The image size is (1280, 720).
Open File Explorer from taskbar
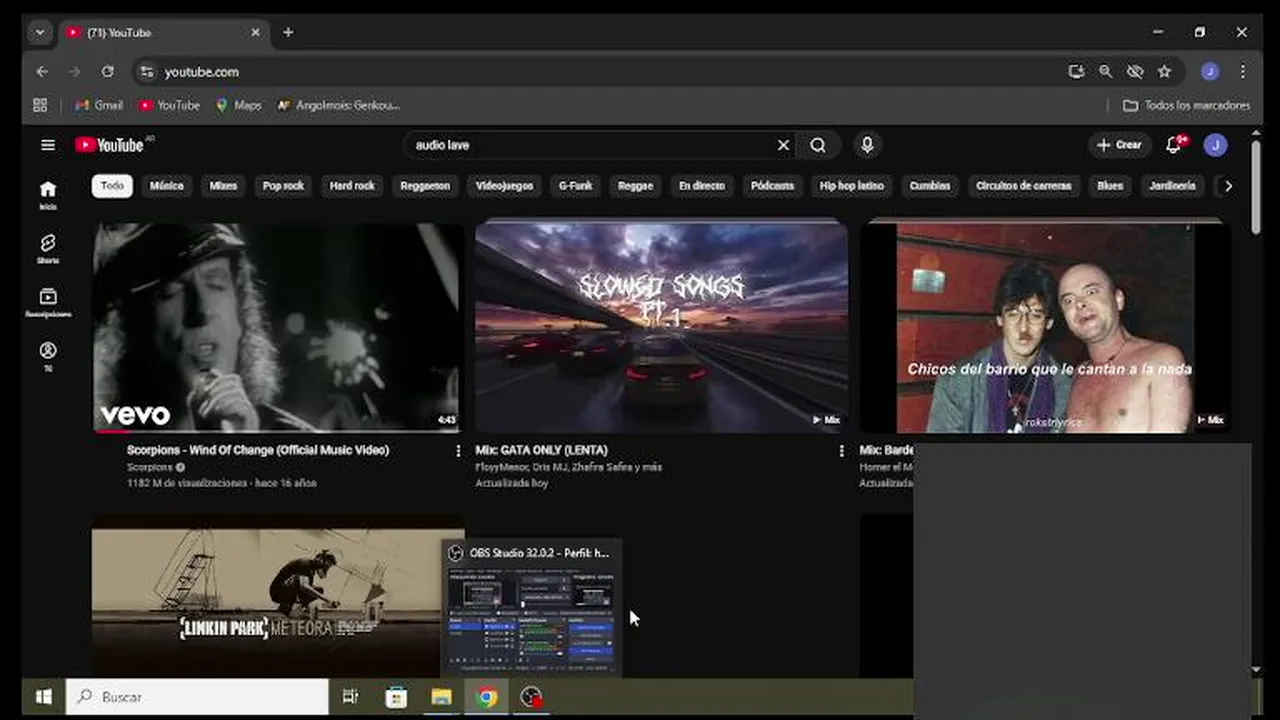[441, 697]
